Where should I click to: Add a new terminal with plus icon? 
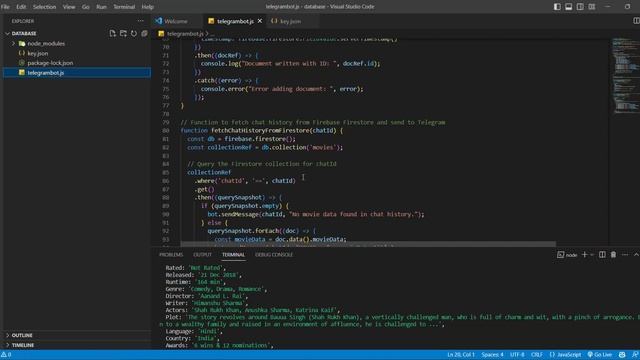point(584,255)
